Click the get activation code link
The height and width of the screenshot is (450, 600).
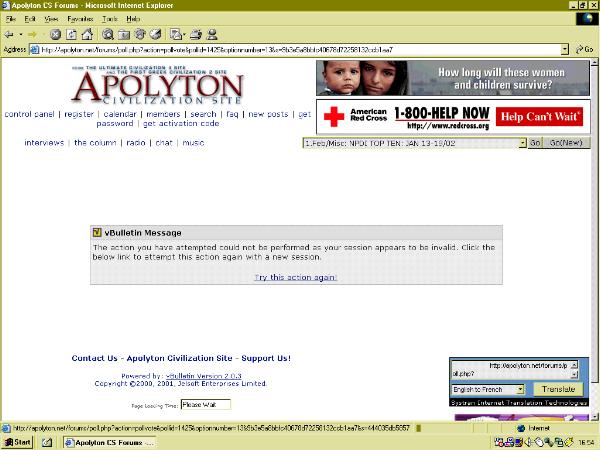tap(181, 123)
